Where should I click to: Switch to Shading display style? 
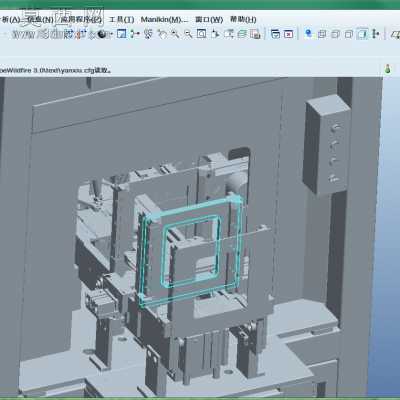[x=362, y=34]
